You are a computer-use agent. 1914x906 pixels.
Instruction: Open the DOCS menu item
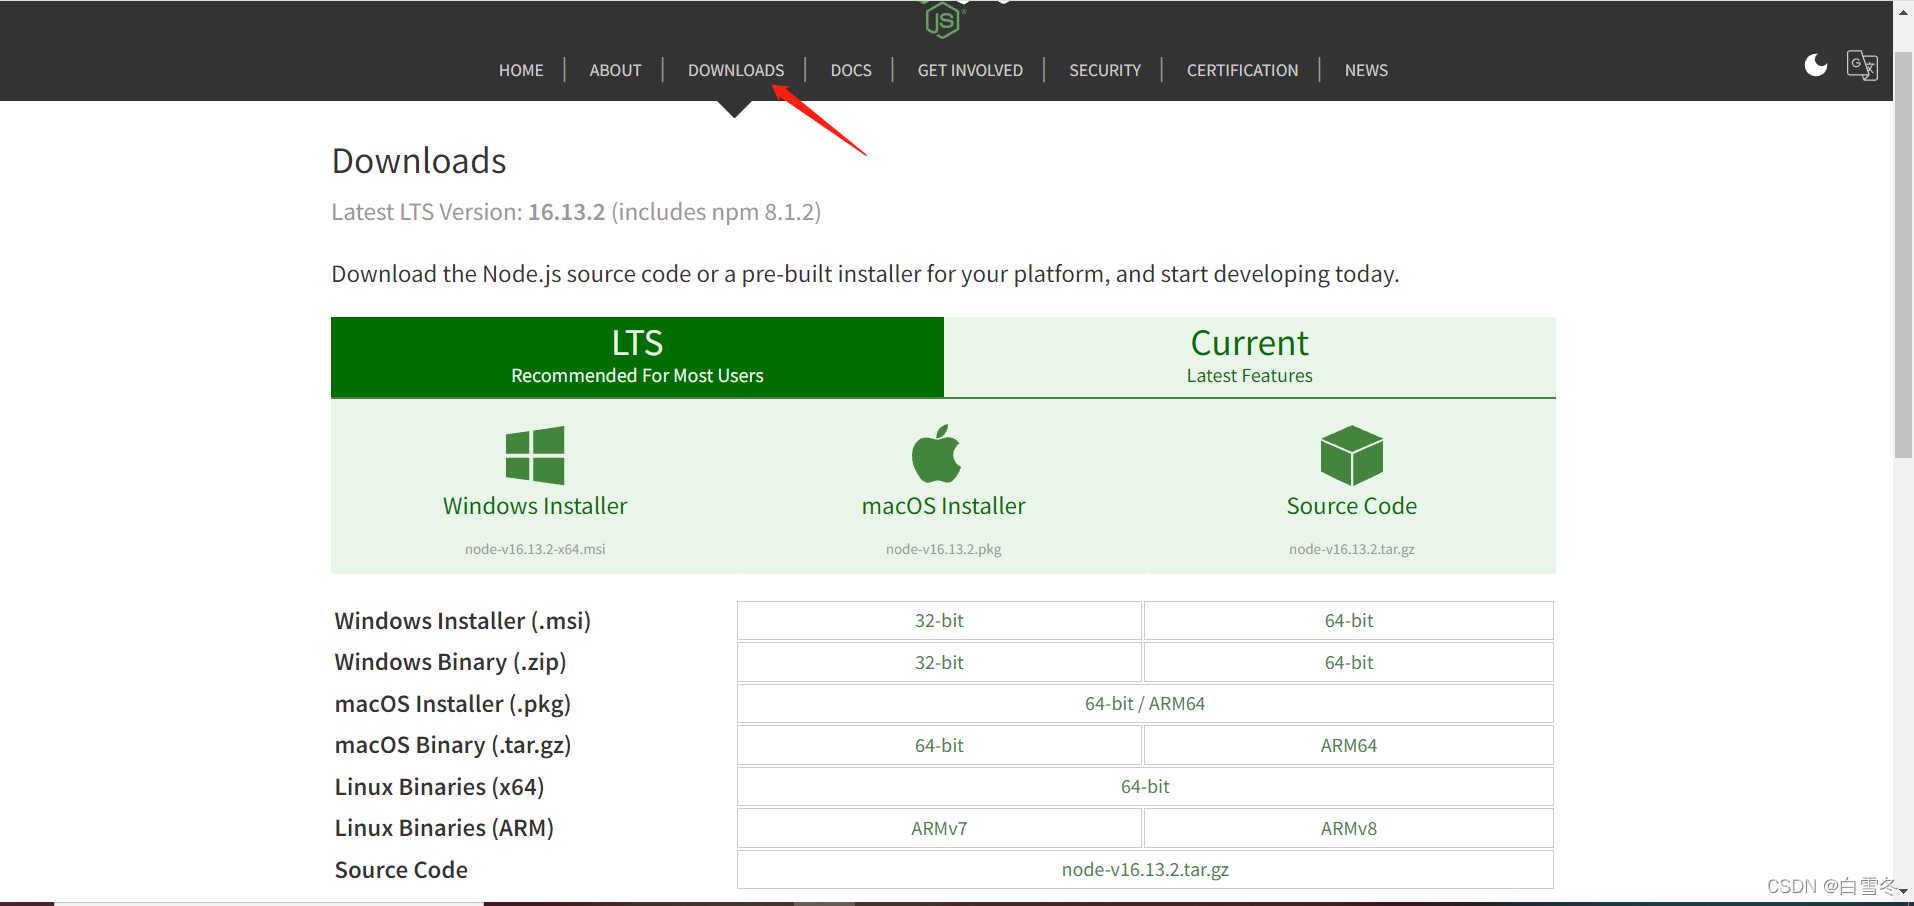(851, 70)
